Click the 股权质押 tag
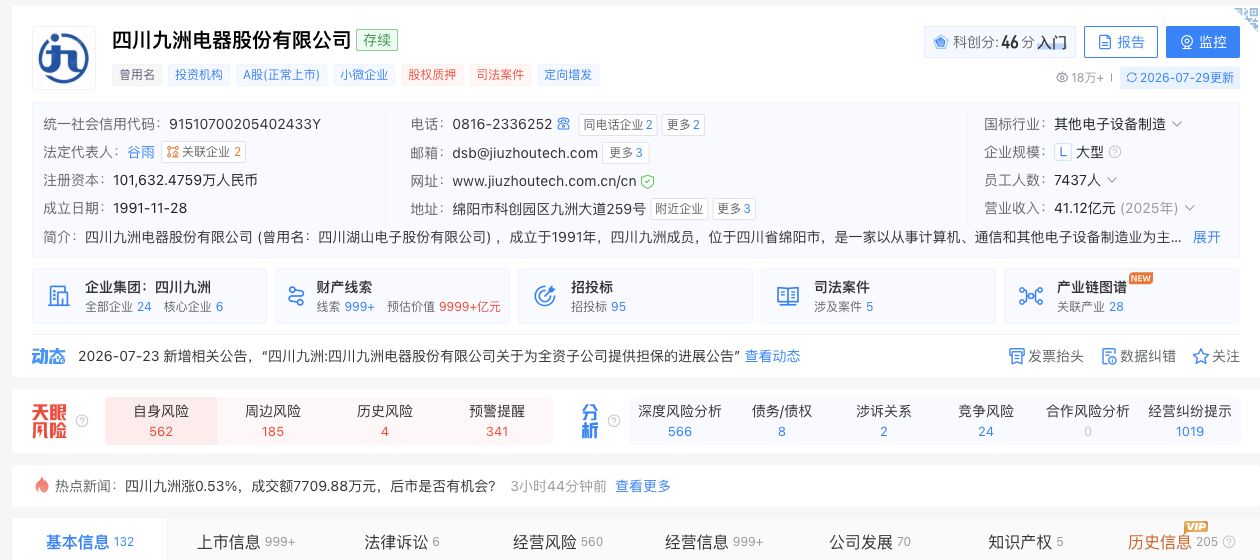1260x560 pixels. click(x=432, y=74)
